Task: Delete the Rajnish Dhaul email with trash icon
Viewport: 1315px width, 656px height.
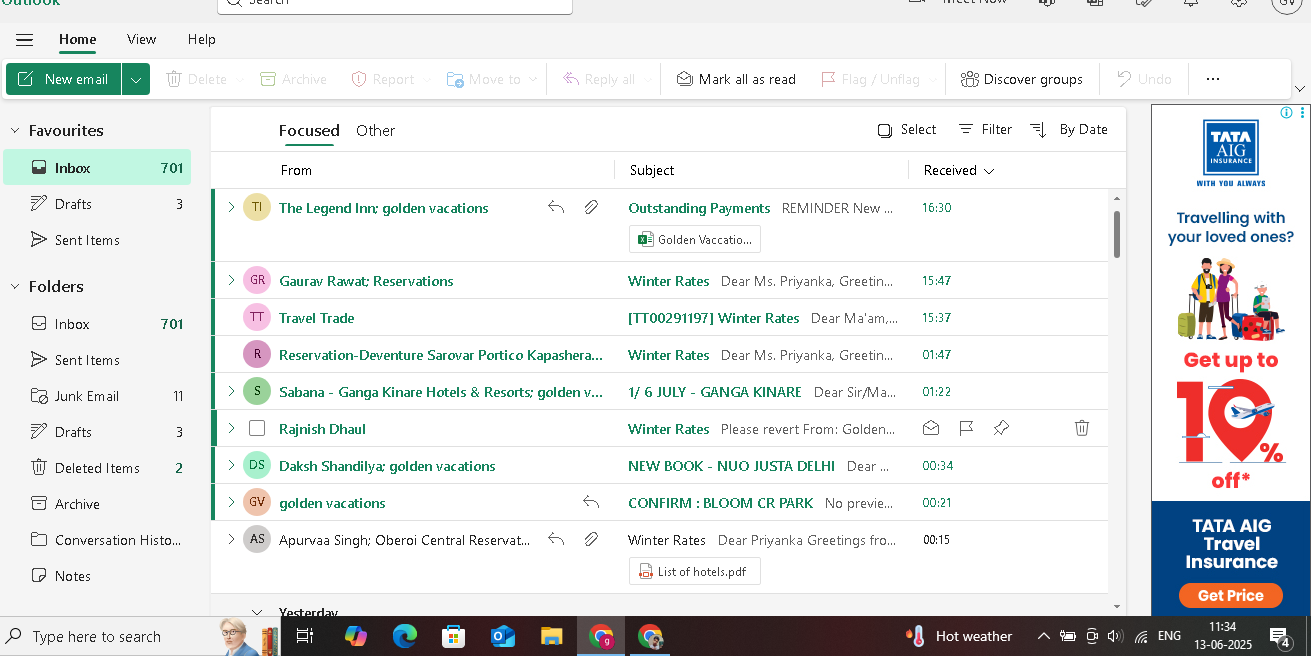Action: 1081,428
